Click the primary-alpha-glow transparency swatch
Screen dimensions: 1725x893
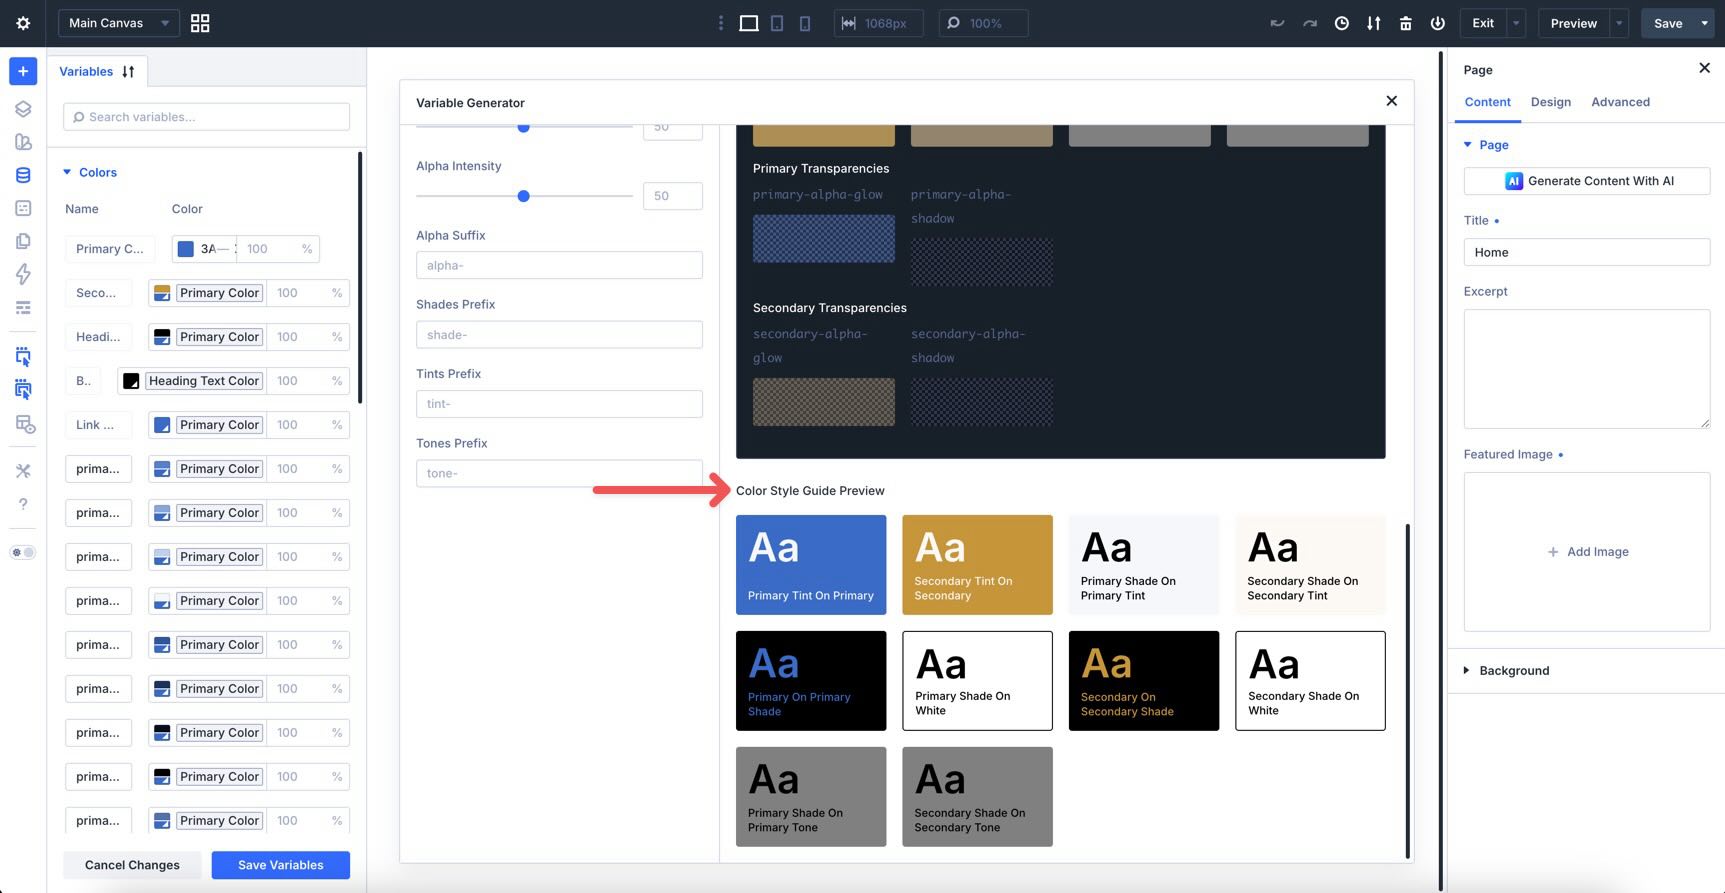point(824,238)
